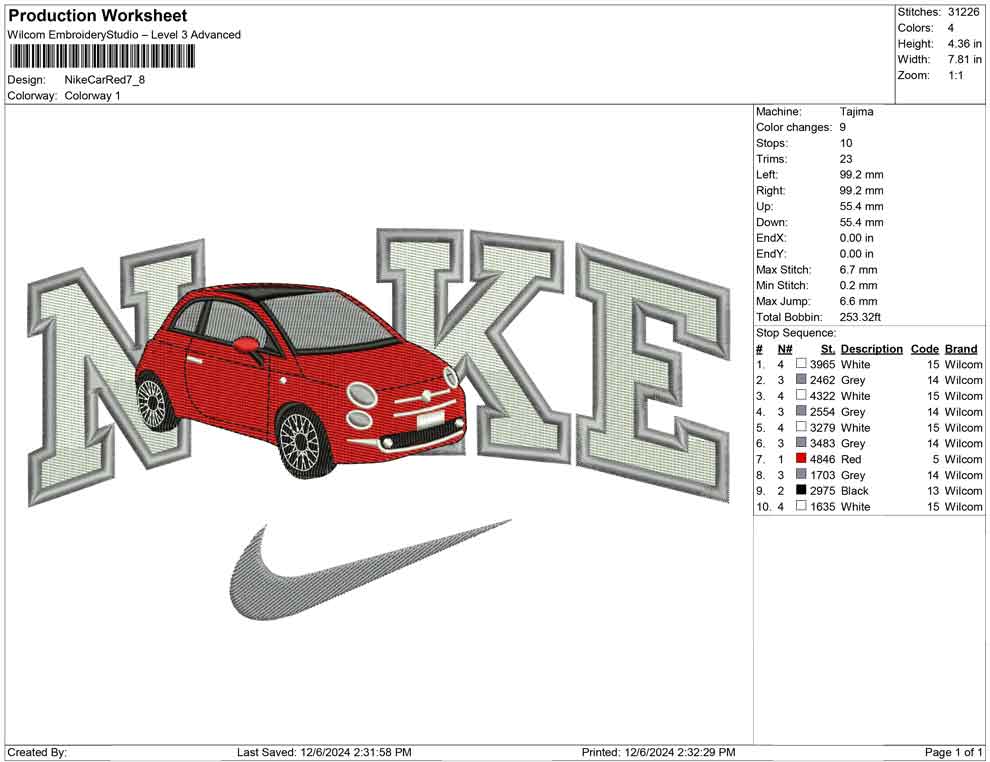Click the design name NikeCarRed7_8
The height and width of the screenshot is (762, 990).
pos(105,80)
